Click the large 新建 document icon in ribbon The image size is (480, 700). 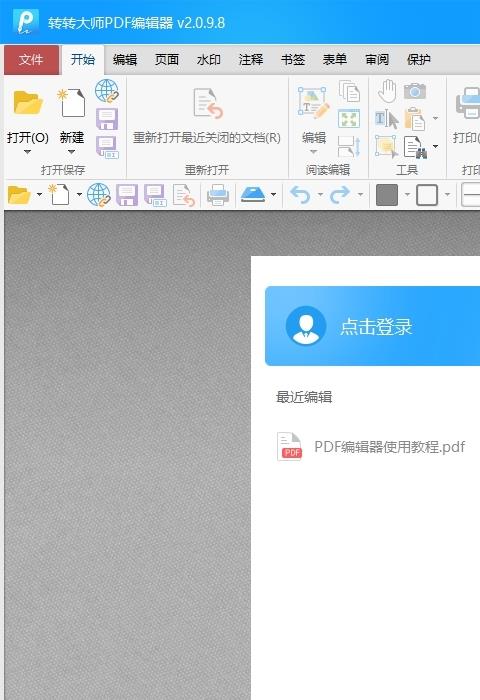point(71,103)
